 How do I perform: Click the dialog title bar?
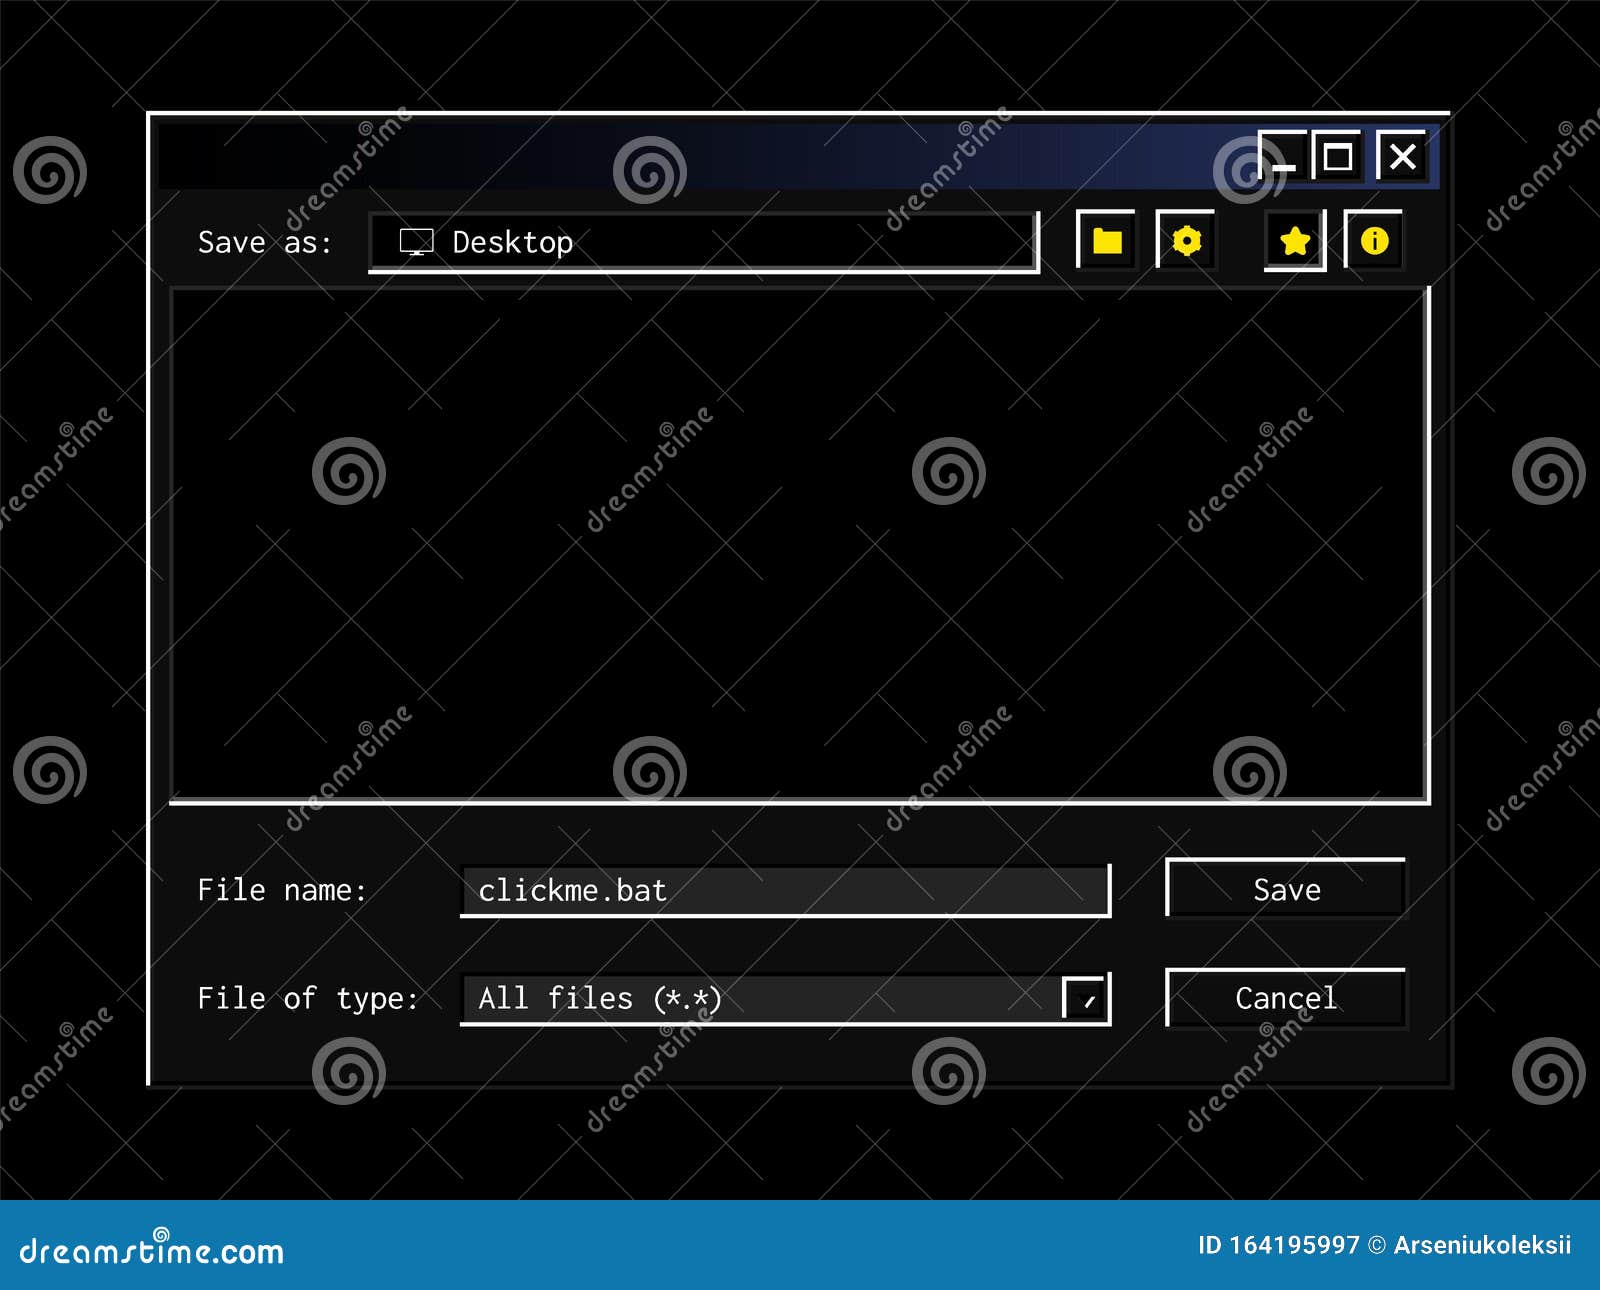pos(700,155)
